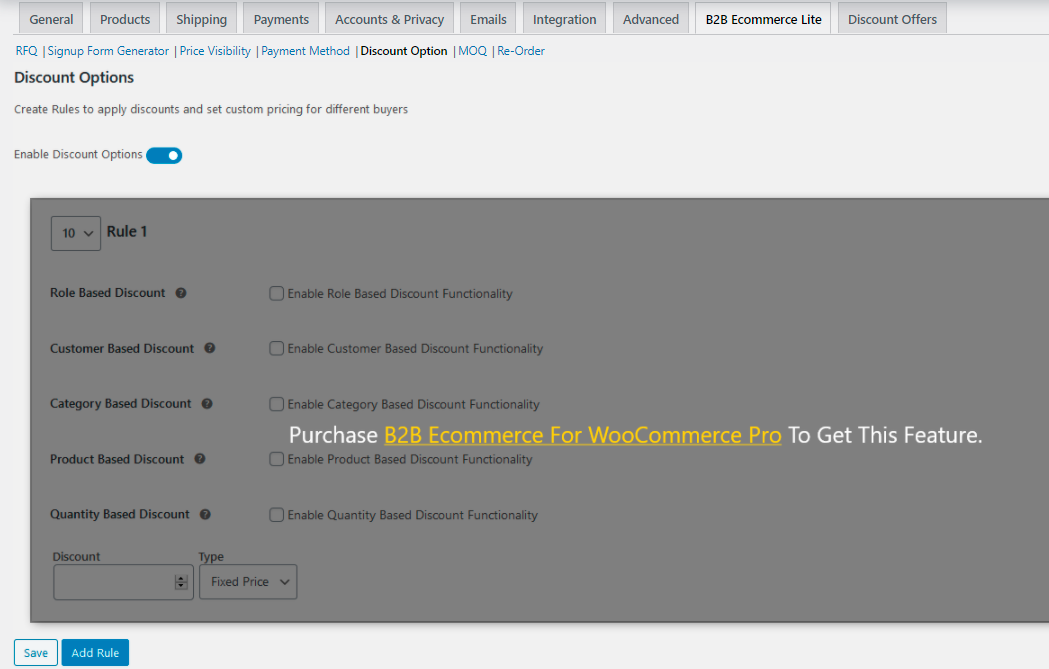Click the Discount Options heading

coord(74,78)
